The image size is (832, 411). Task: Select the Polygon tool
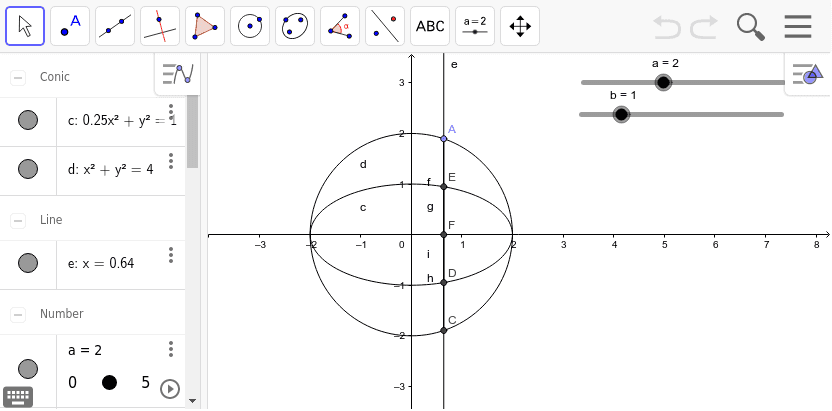[x=205, y=26]
